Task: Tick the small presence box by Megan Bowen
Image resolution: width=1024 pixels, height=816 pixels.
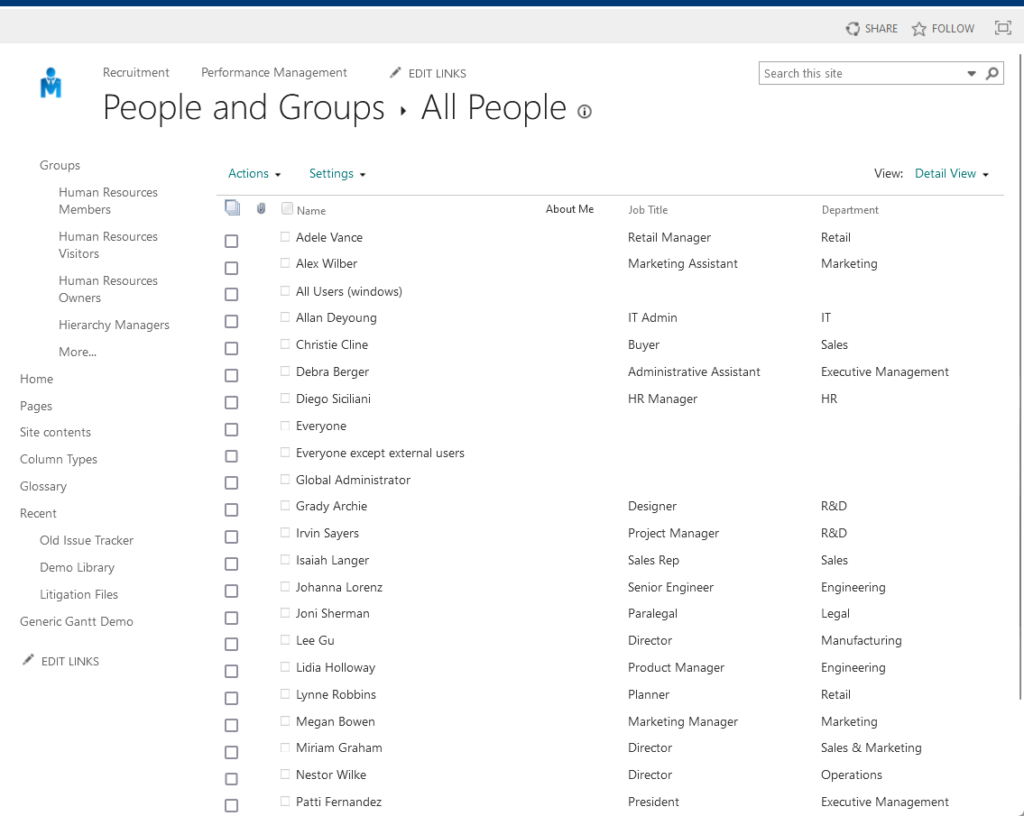Action: coord(285,721)
